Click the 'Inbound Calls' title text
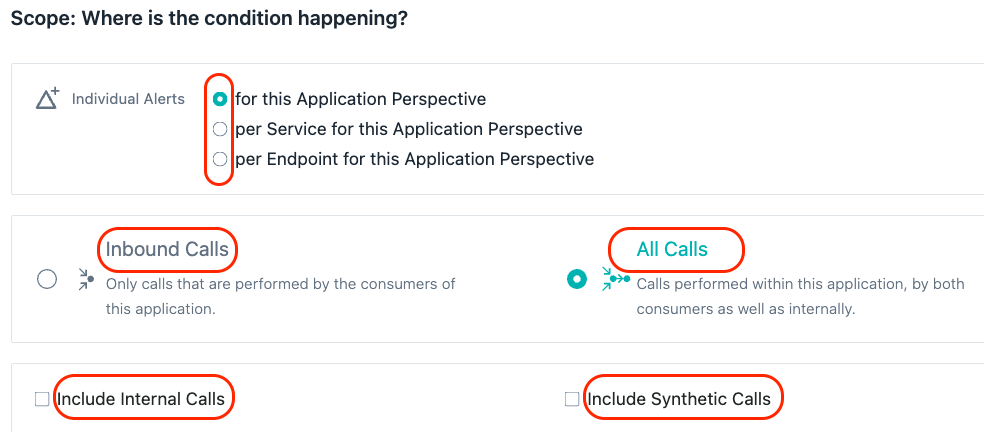 point(167,249)
